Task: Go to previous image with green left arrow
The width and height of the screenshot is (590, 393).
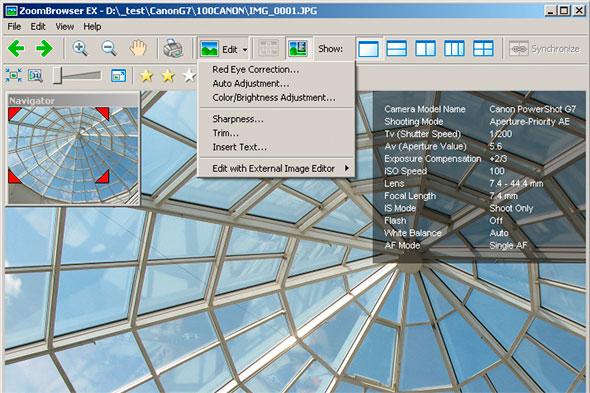Action: 16,49
